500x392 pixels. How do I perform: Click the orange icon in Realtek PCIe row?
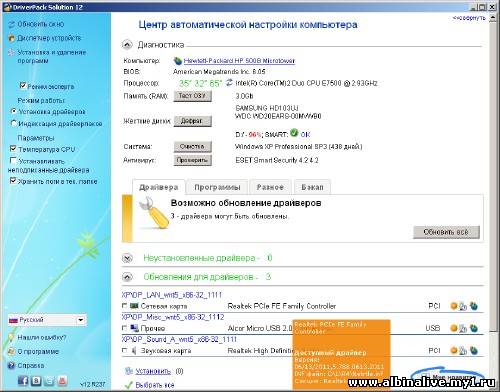pyautogui.click(x=453, y=306)
